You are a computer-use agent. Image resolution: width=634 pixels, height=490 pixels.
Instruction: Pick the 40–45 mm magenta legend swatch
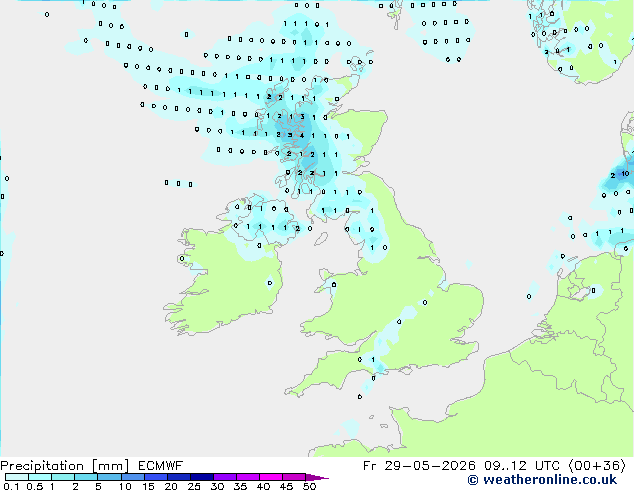271,477
